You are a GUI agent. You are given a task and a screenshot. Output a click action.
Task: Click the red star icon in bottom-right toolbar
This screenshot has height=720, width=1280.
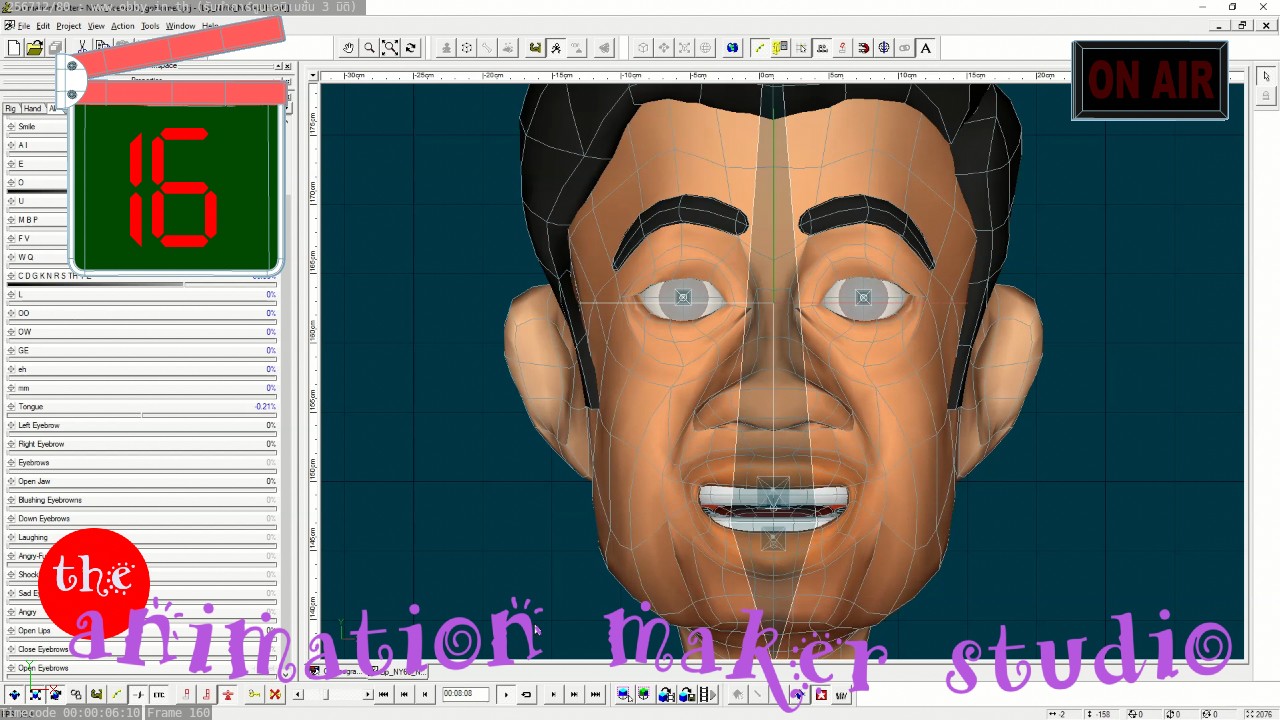822,694
